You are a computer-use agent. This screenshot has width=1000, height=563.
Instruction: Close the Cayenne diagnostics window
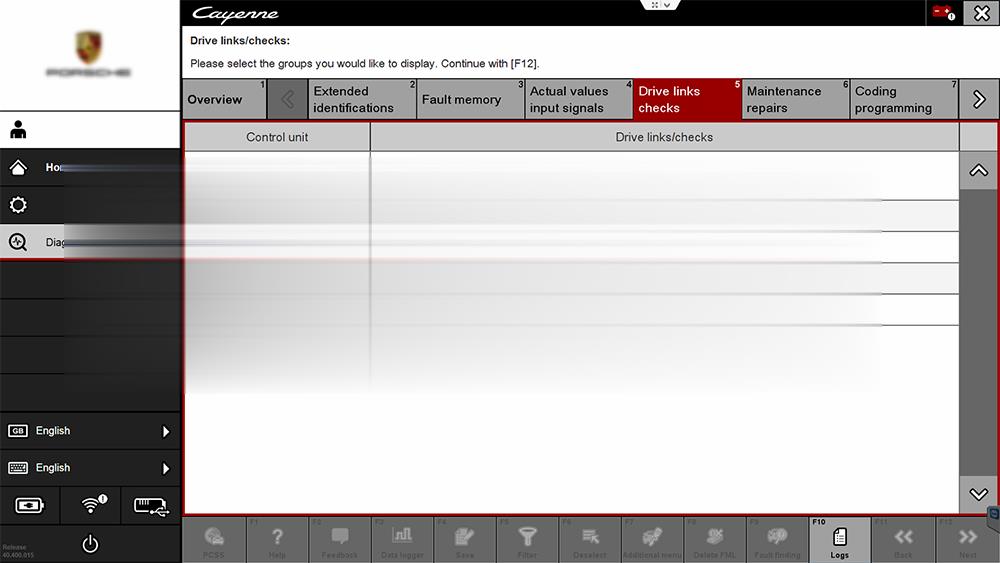pos(982,13)
